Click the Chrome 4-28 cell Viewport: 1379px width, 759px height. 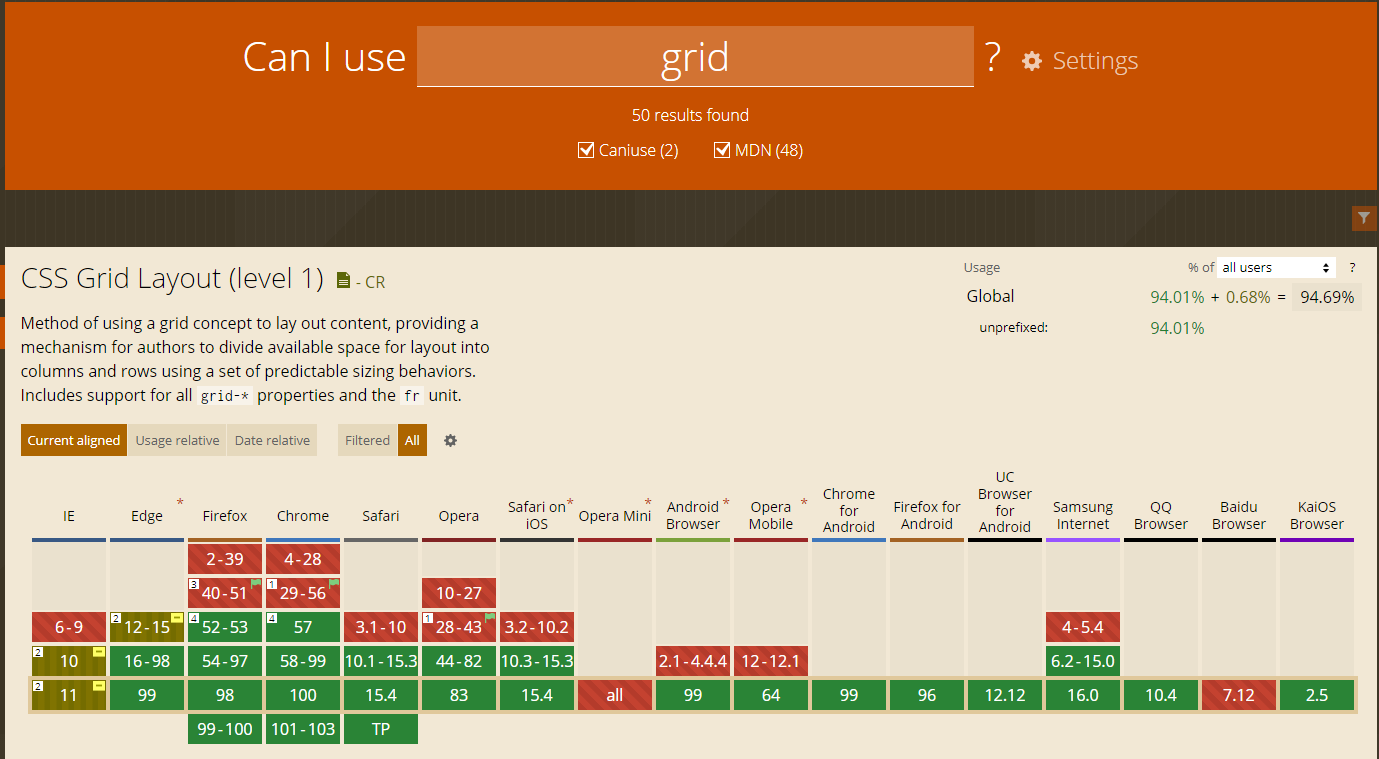[x=303, y=559]
